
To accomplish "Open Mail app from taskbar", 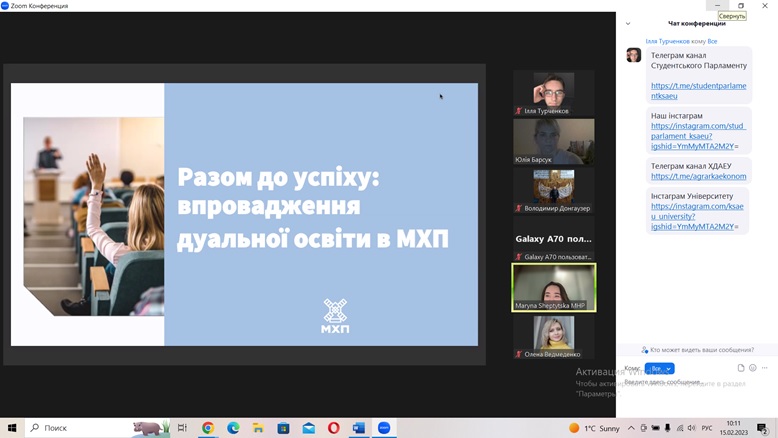I will [x=309, y=428].
